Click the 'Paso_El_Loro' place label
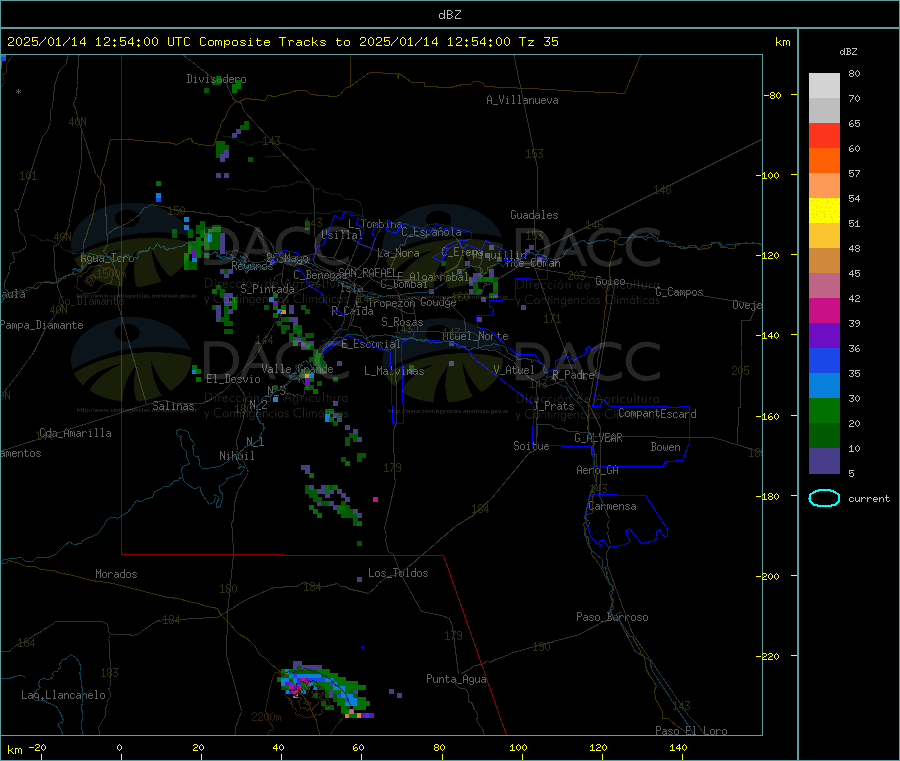This screenshot has height=761, width=900. point(691,731)
